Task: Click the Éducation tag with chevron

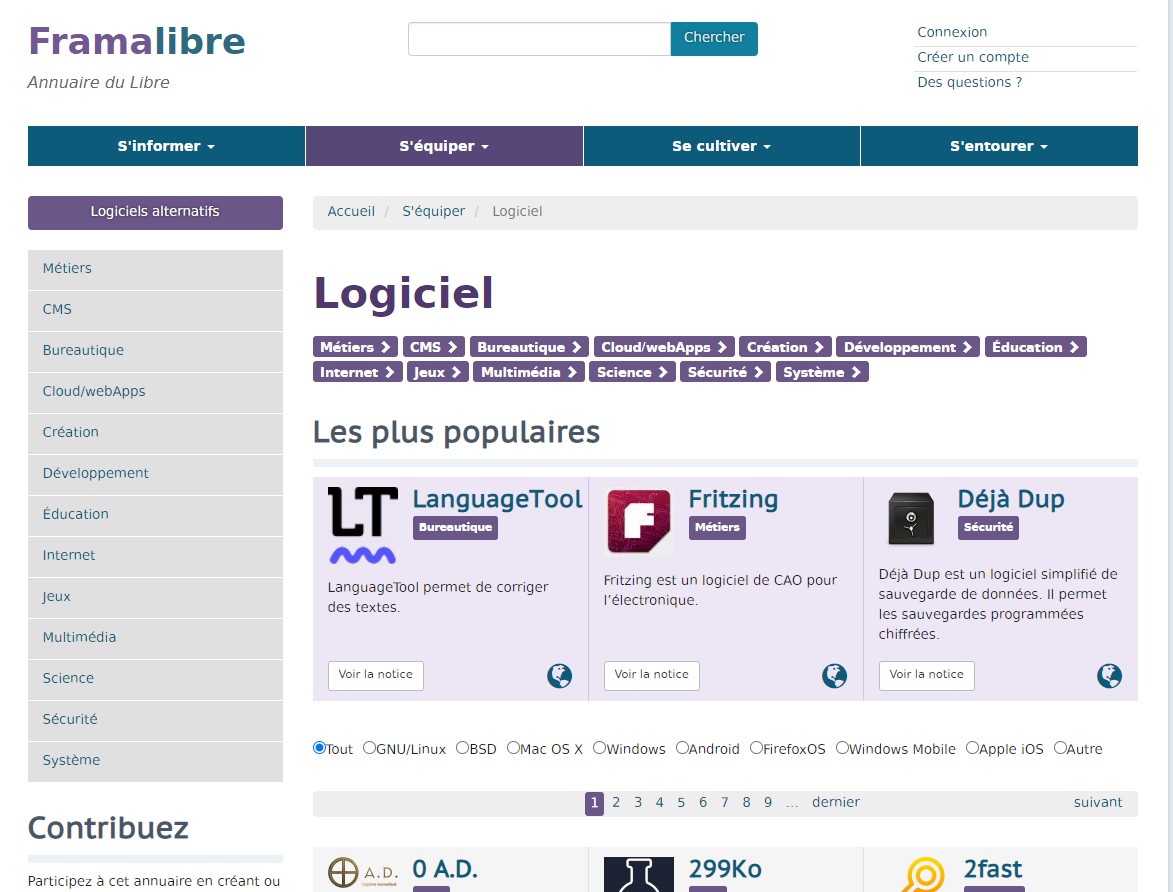Action: [1036, 347]
